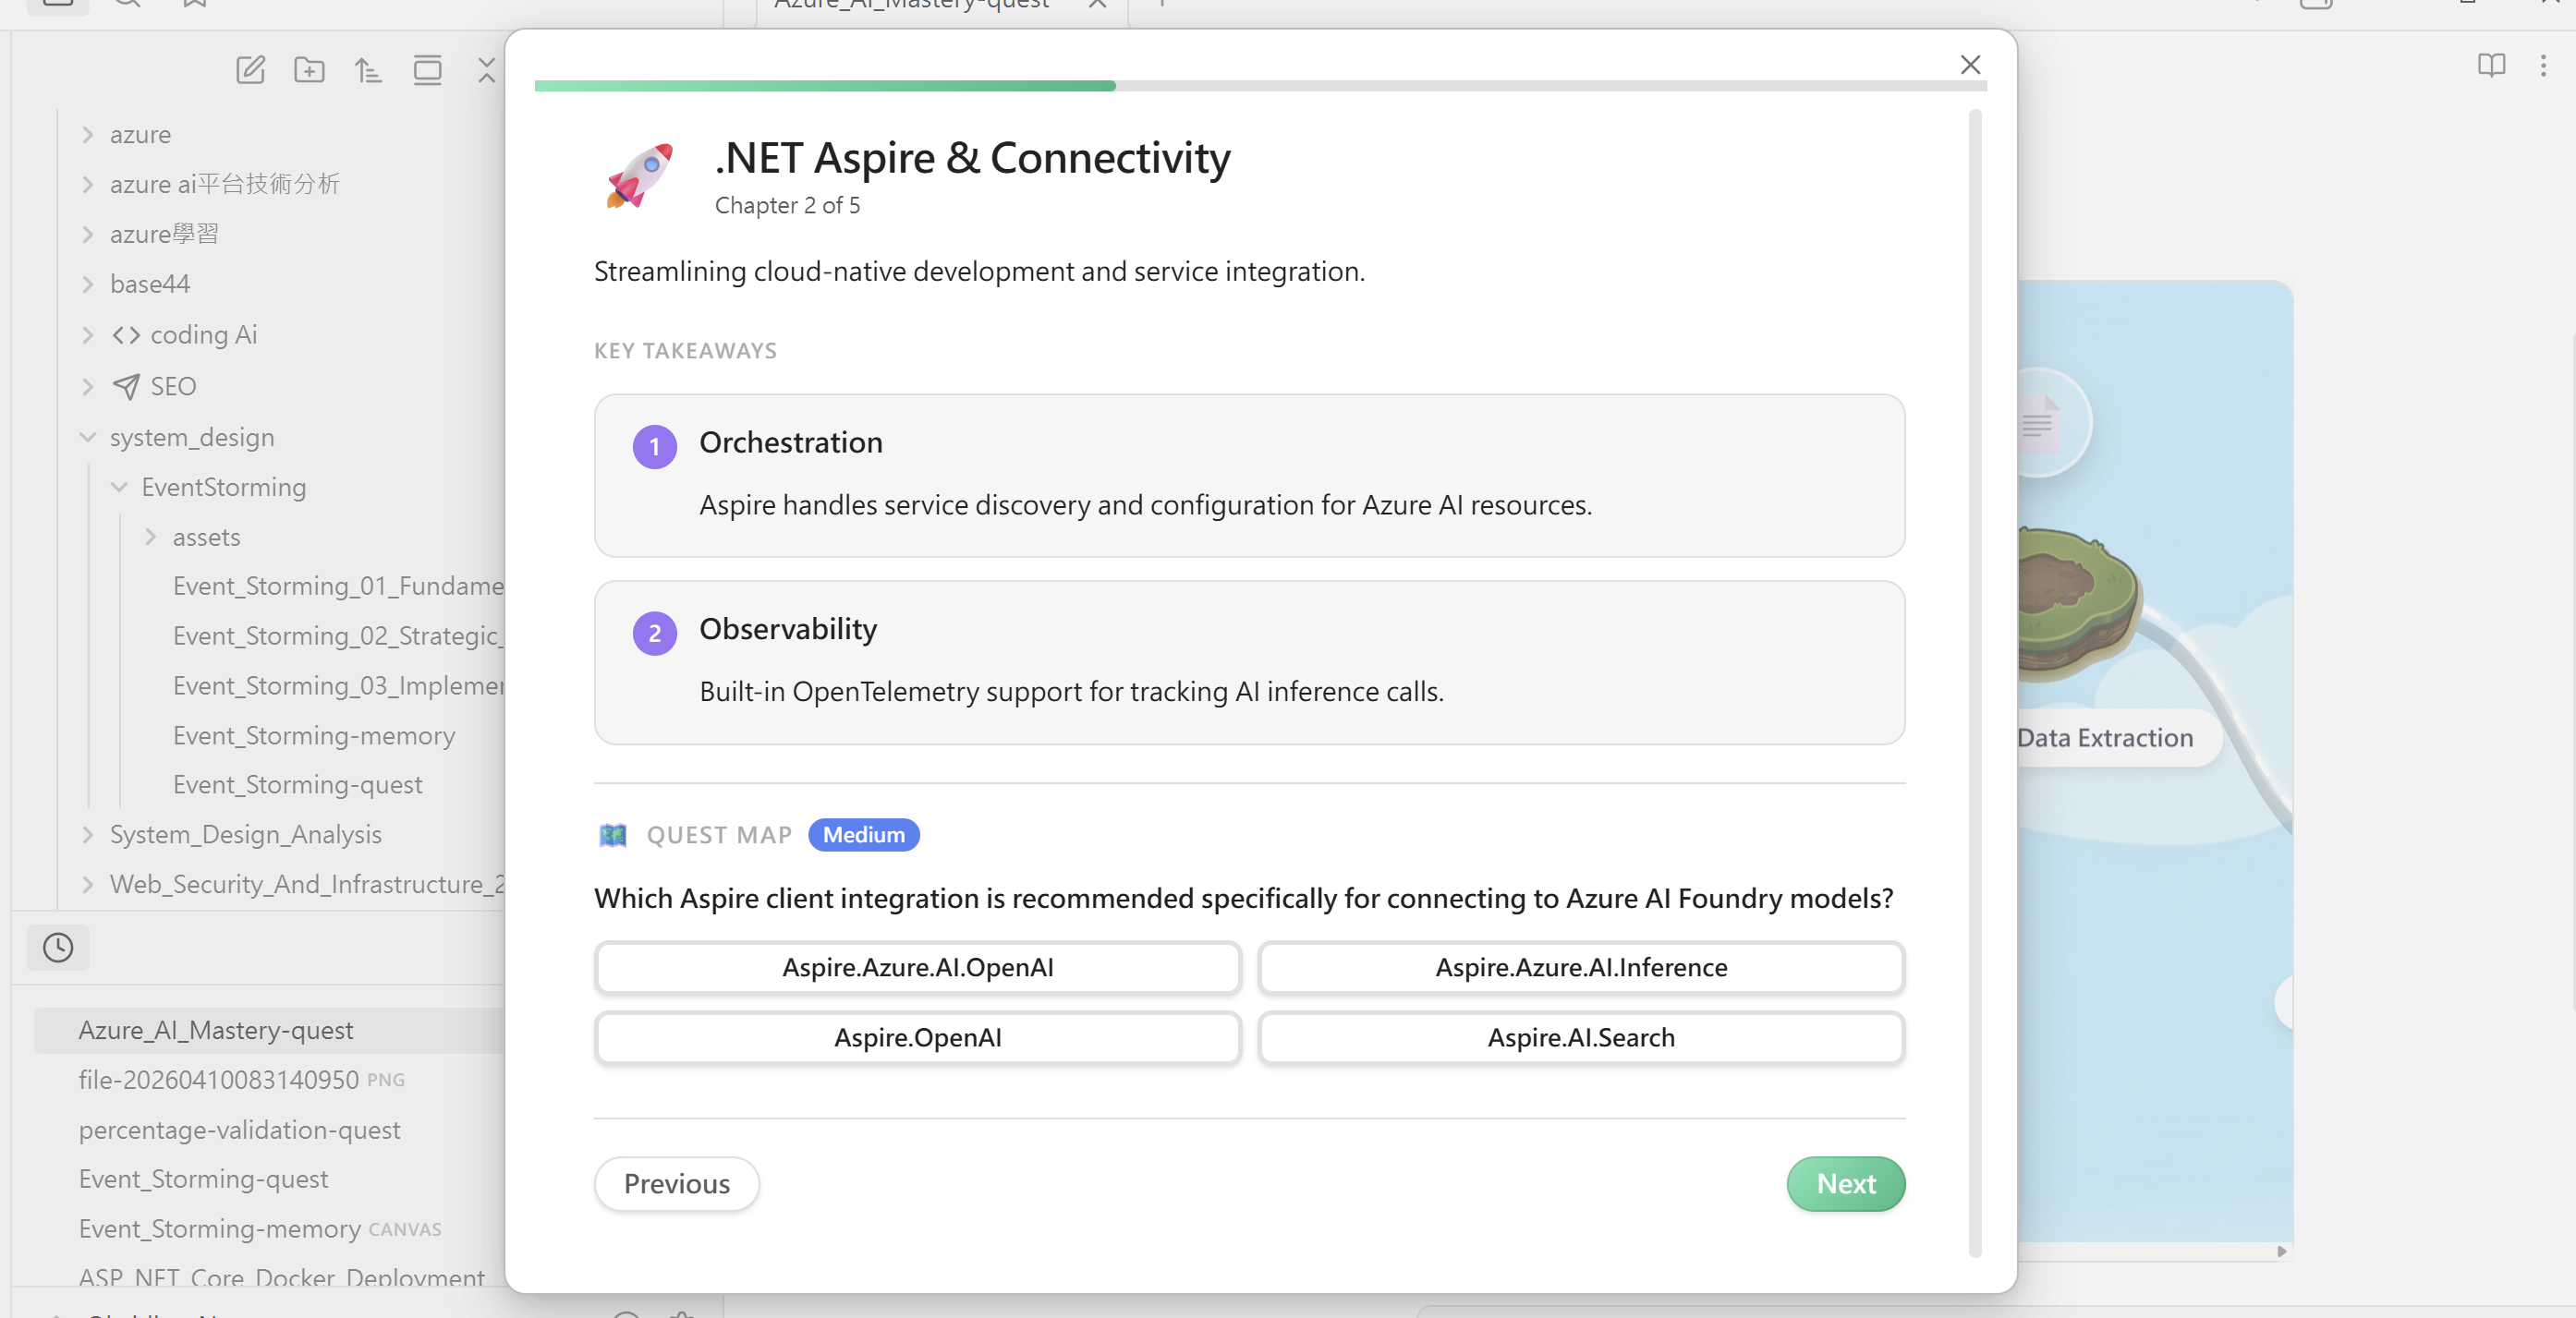Viewport: 2576px width, 1318px height.
Task: Go to the Previous chapter
Action: (677, 1184)
